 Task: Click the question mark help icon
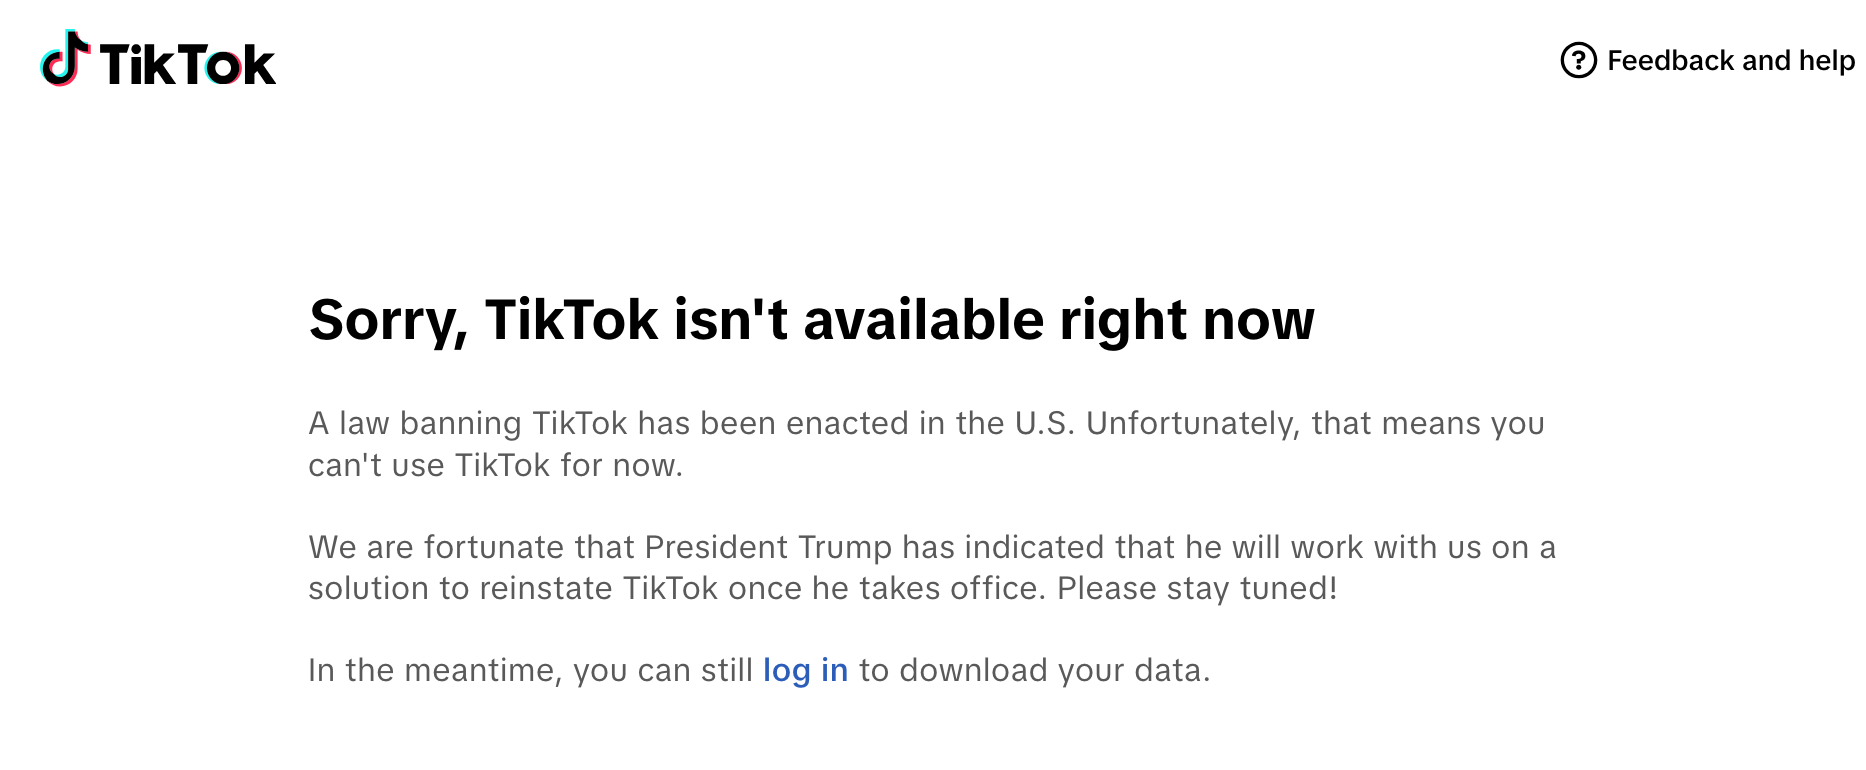[x=1578, y=60]
